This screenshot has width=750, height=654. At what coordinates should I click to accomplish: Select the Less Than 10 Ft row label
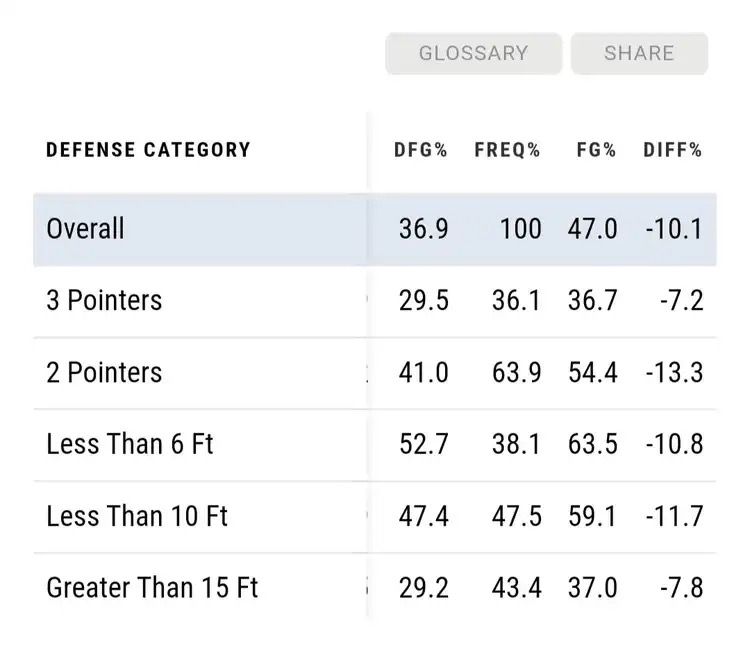(x=137, y=516)
